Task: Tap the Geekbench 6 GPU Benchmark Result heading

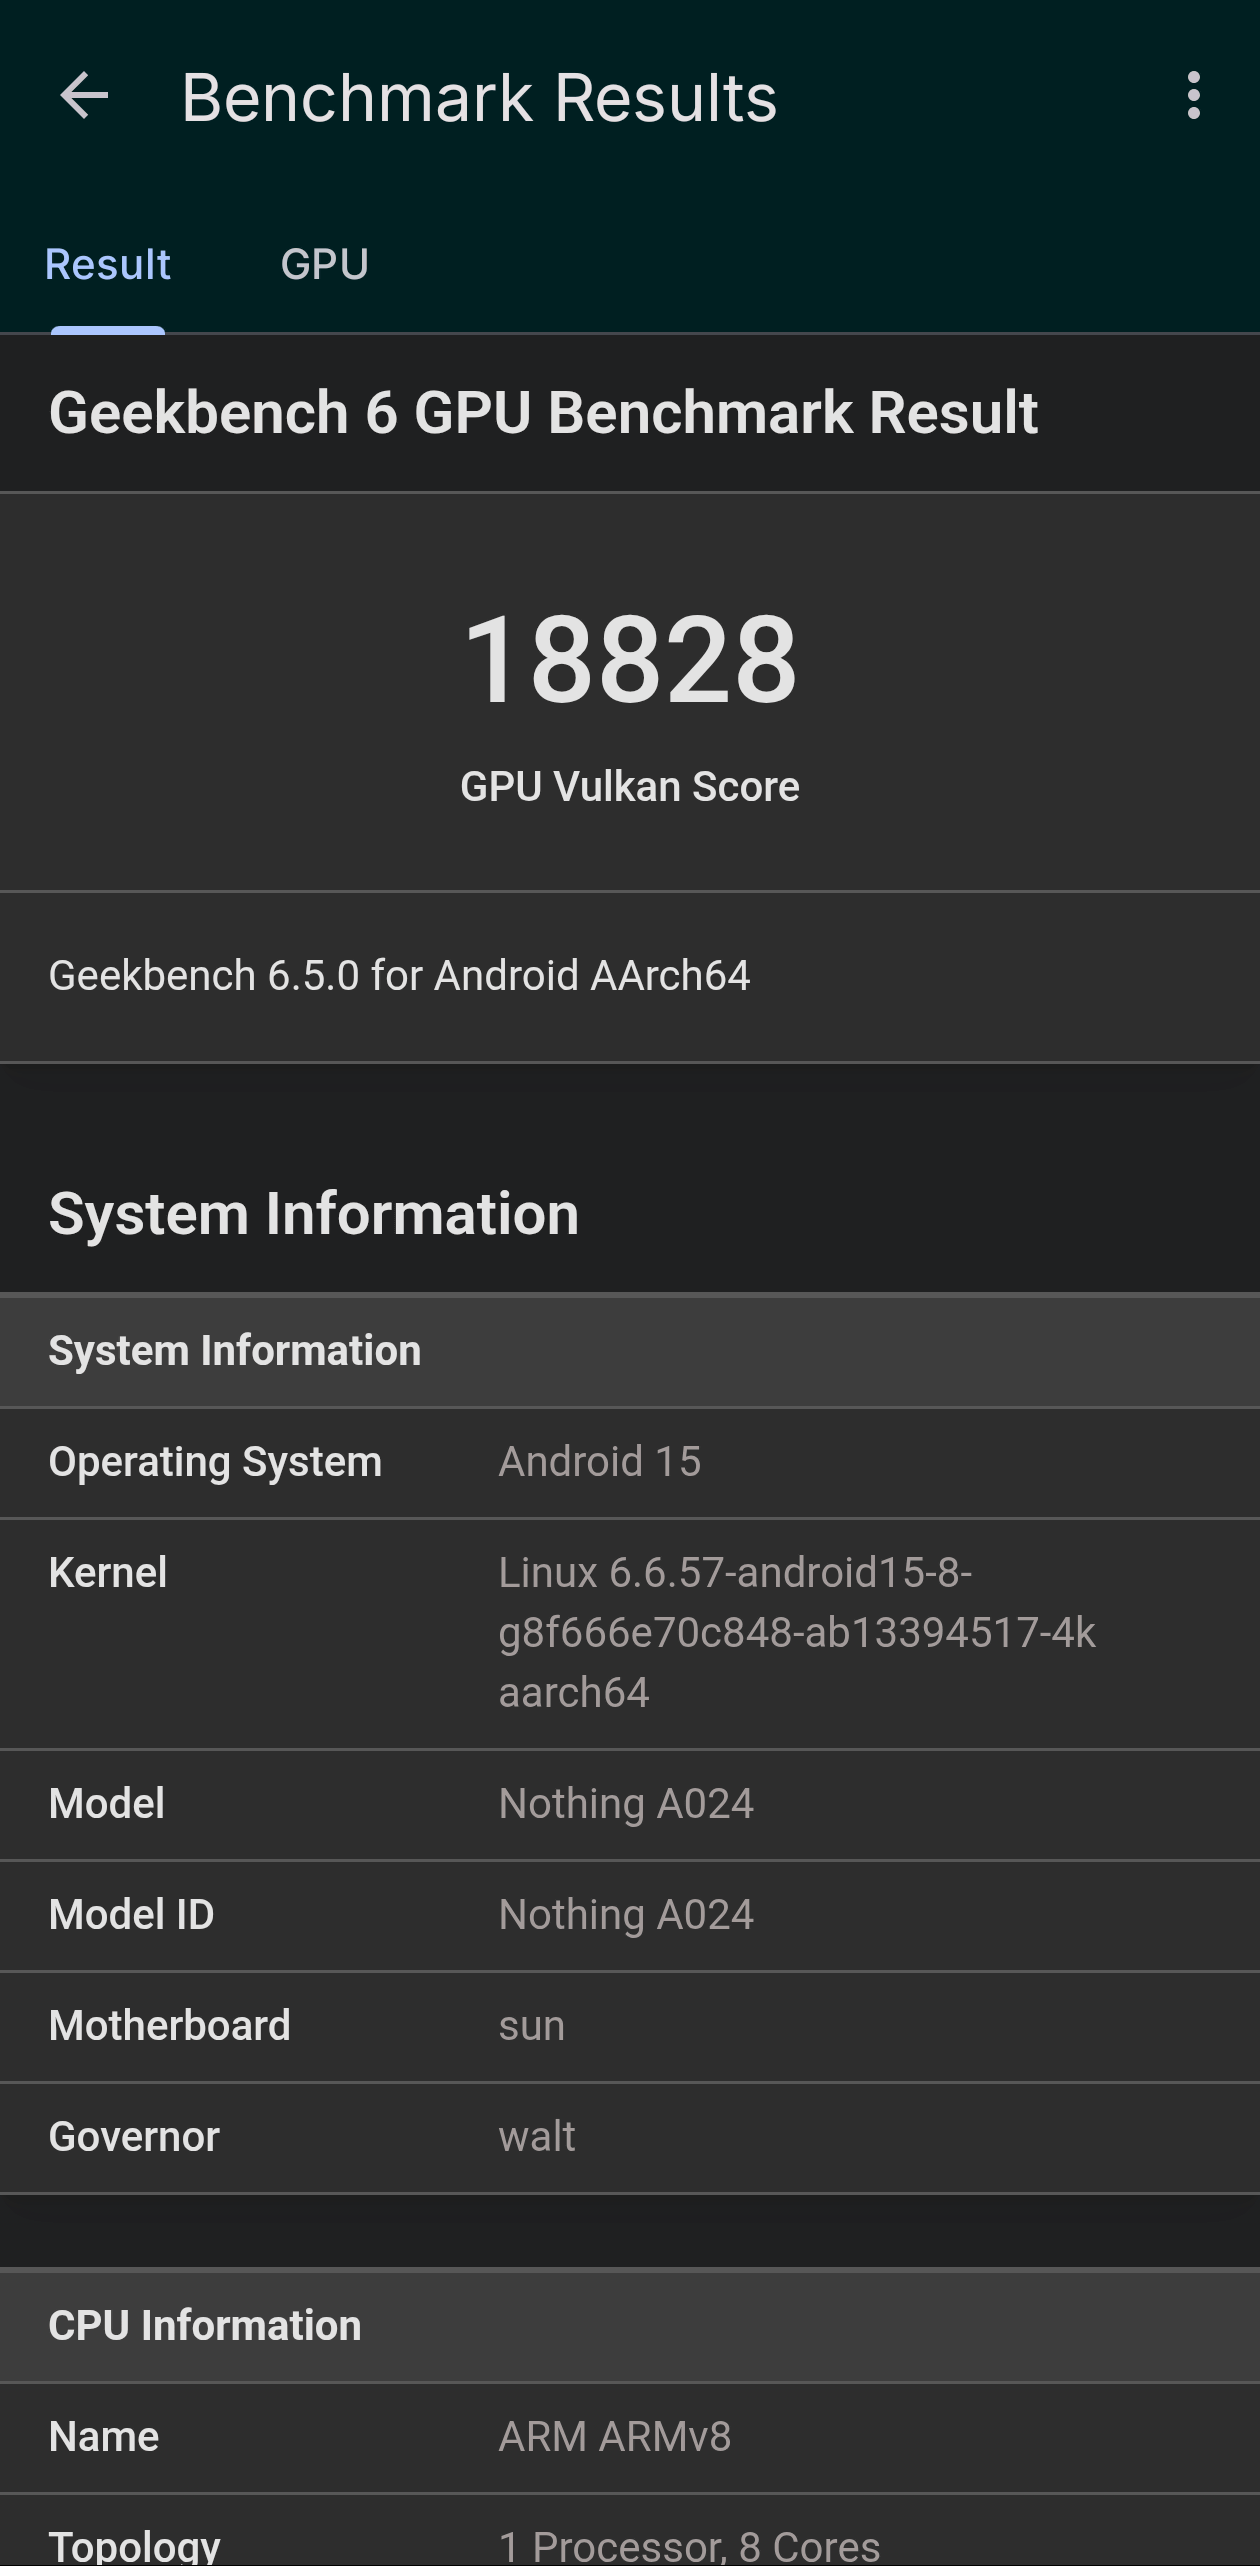Action: 543,413
